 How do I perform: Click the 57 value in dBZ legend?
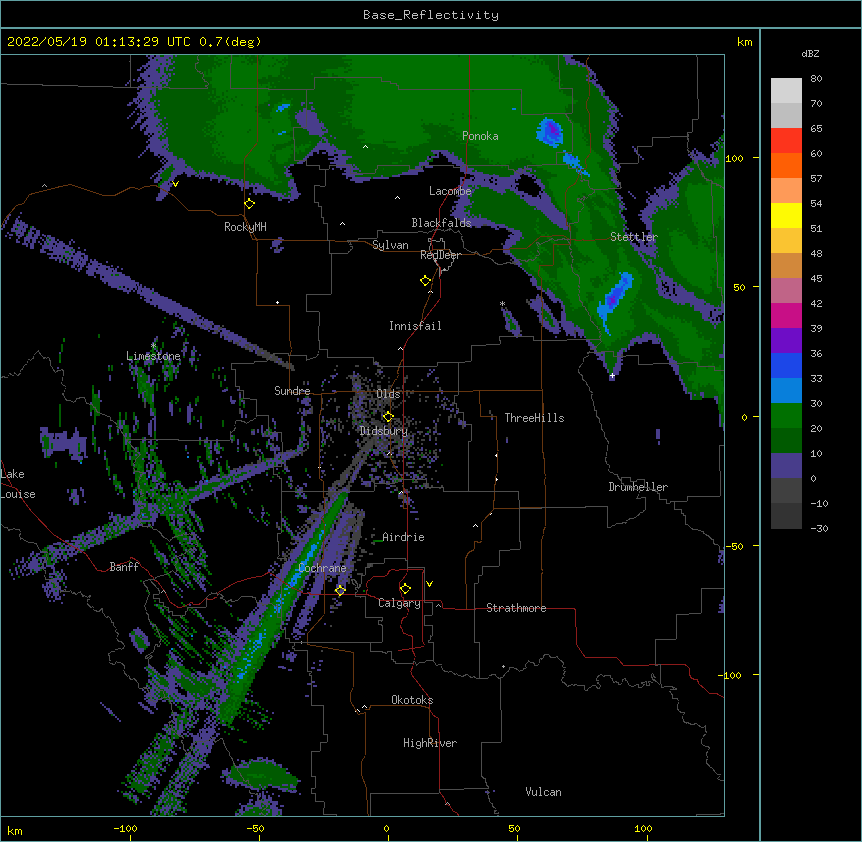point(816,178)
